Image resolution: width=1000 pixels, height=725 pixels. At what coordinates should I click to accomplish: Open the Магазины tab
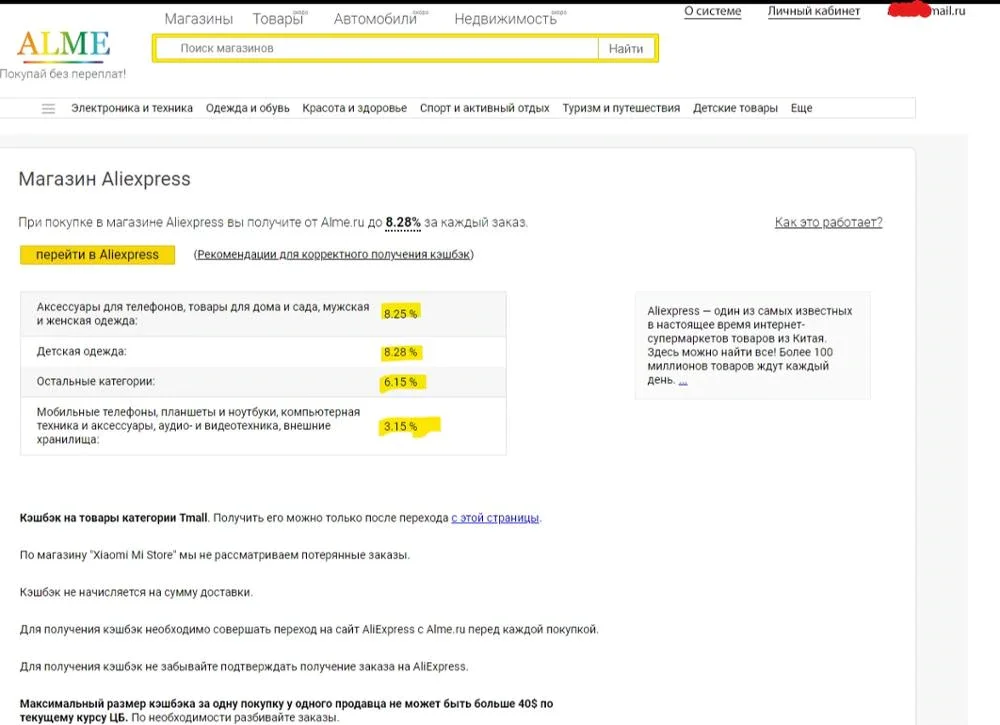point(198,19)
